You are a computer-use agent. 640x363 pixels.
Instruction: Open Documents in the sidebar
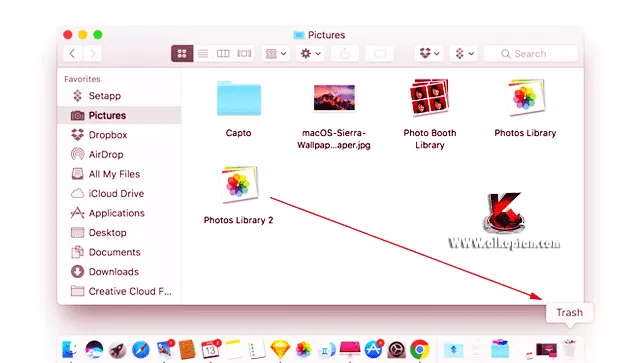pyautogui.click(x=119, y=252)
